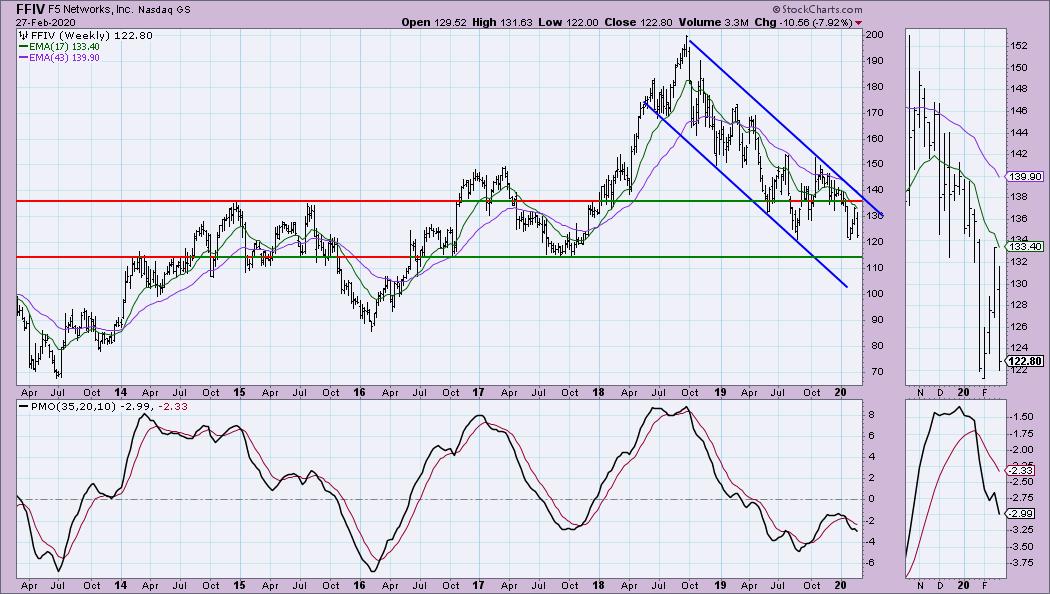
Task: Click the 'Open 129.52' value
Action: (x=434, y=22)
